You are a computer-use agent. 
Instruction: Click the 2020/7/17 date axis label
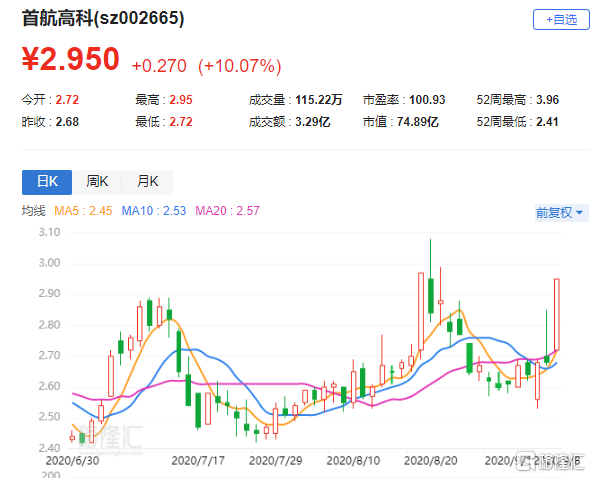[x=198, y=461]
